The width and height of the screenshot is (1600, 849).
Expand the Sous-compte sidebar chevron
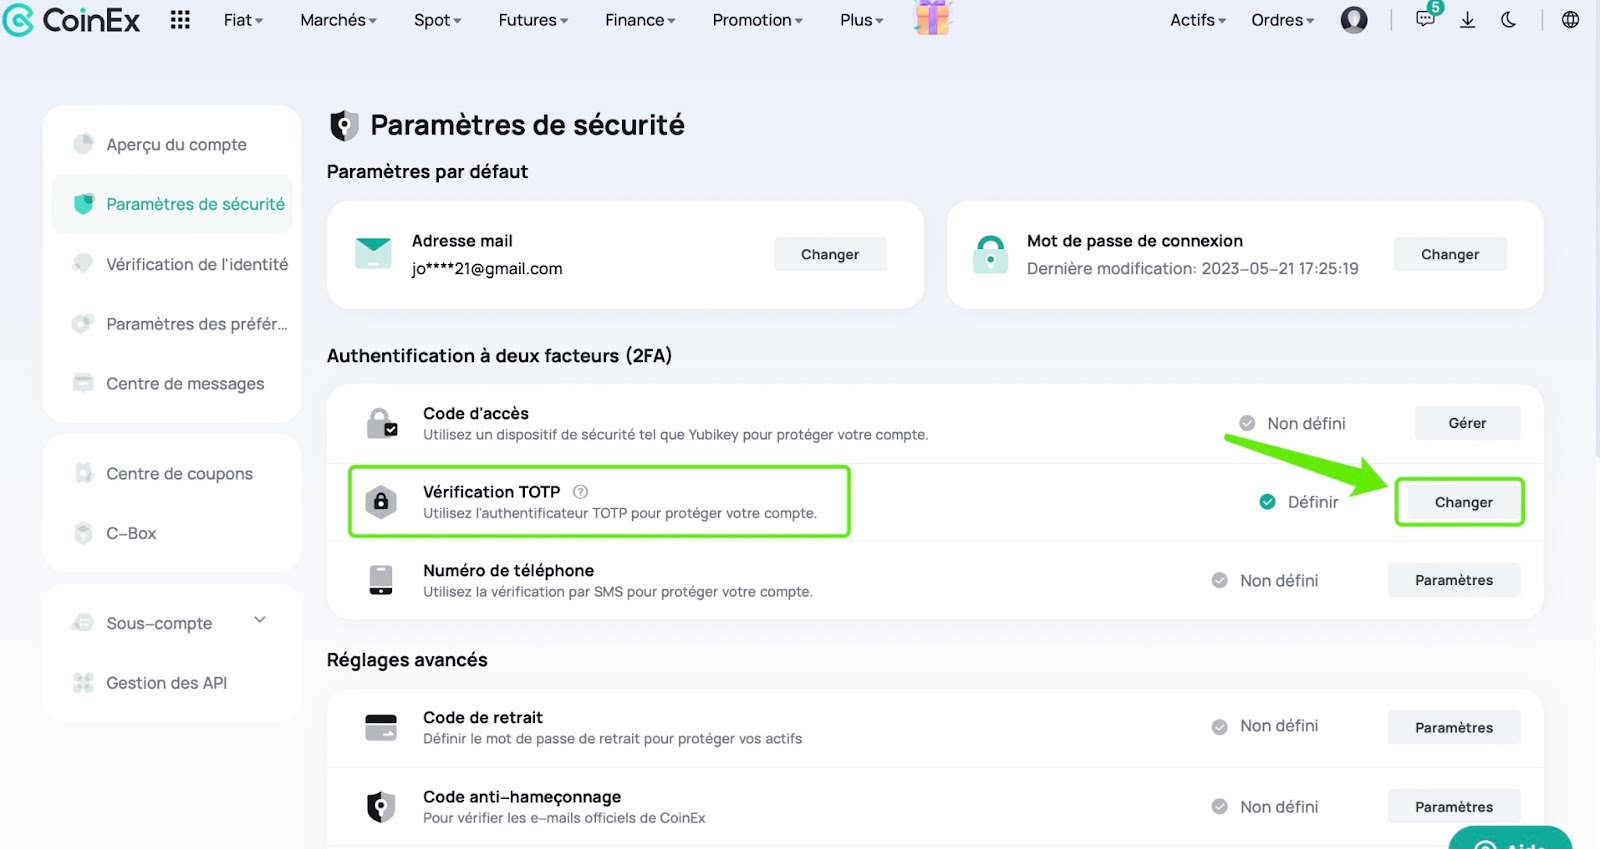pyautogui.click(x=260, y=620)
